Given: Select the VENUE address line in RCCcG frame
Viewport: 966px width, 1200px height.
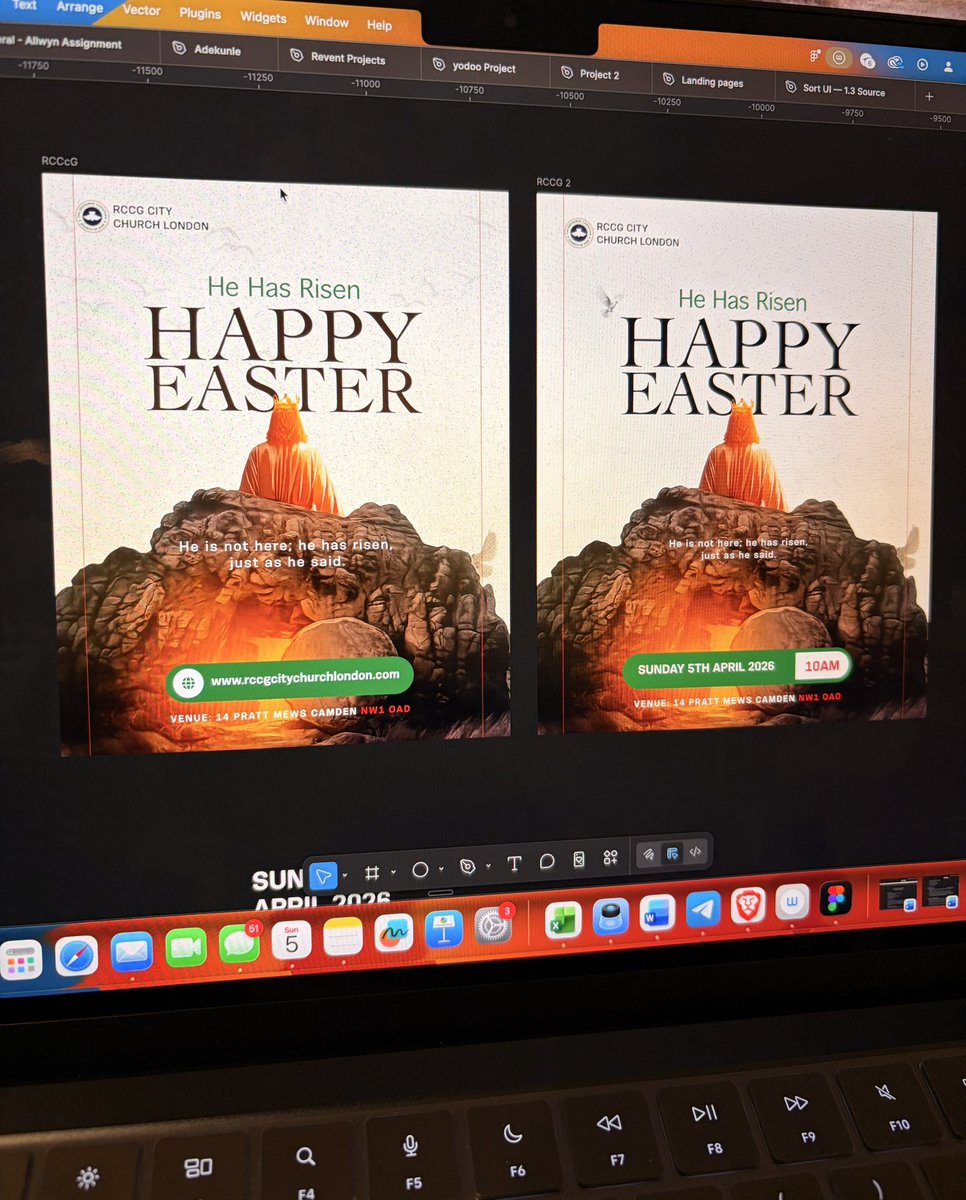Looking at the screenshot, I should click(291, 713).
